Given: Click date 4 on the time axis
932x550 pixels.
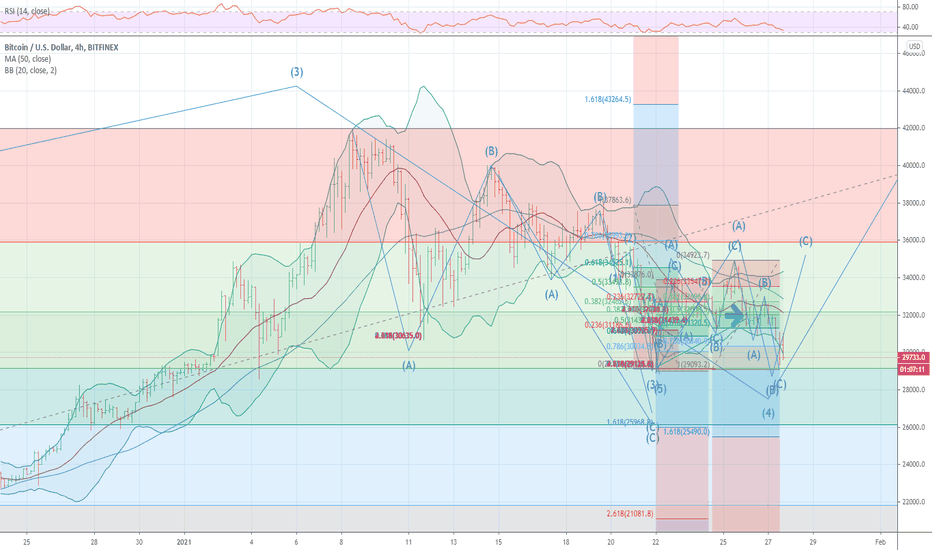Looking at the screenshot, I should (x=251, y=542).
